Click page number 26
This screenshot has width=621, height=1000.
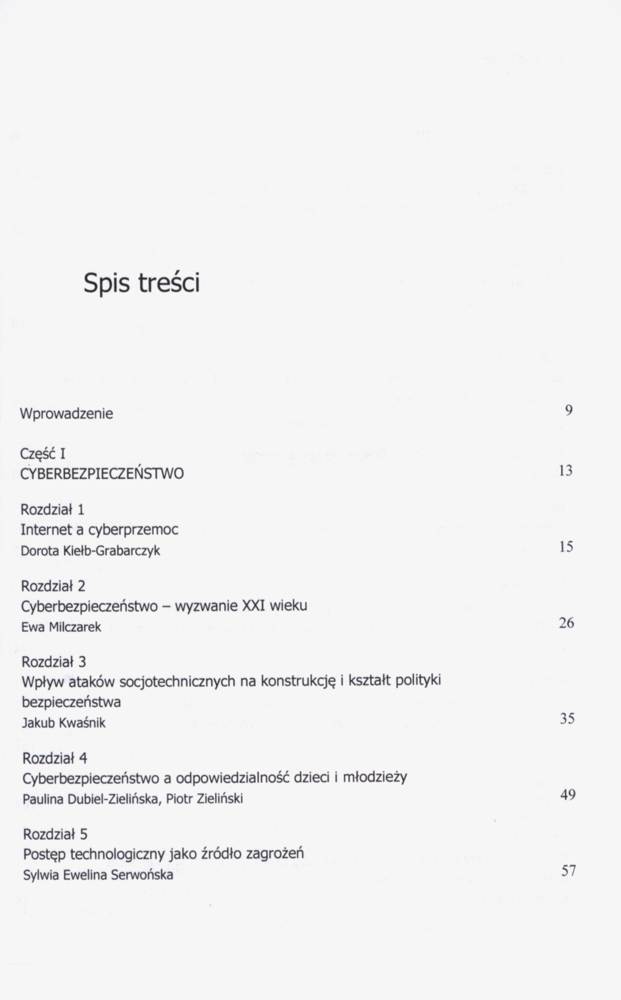click(566, 622)
